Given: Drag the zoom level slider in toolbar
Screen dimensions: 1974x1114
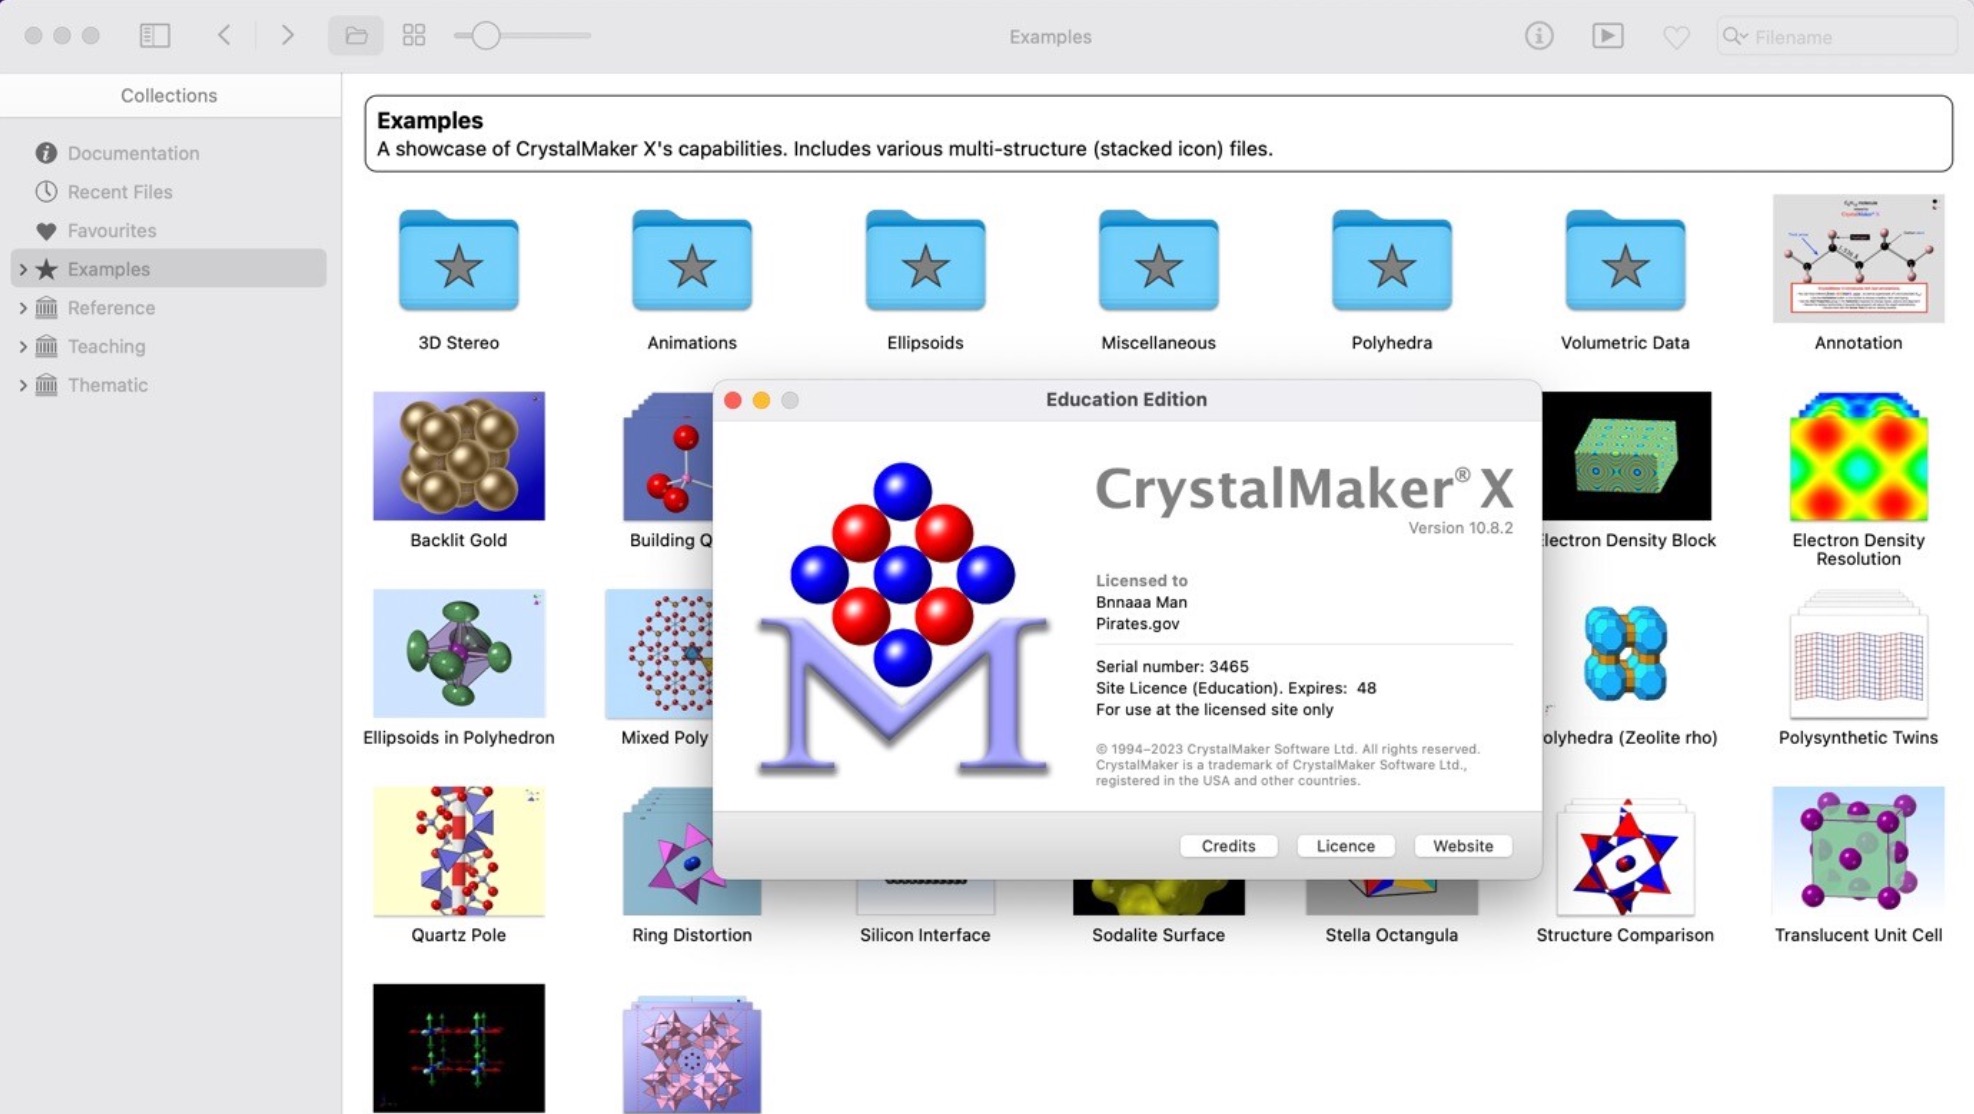Looking at the screenshot, I should (x=484, y=37).
